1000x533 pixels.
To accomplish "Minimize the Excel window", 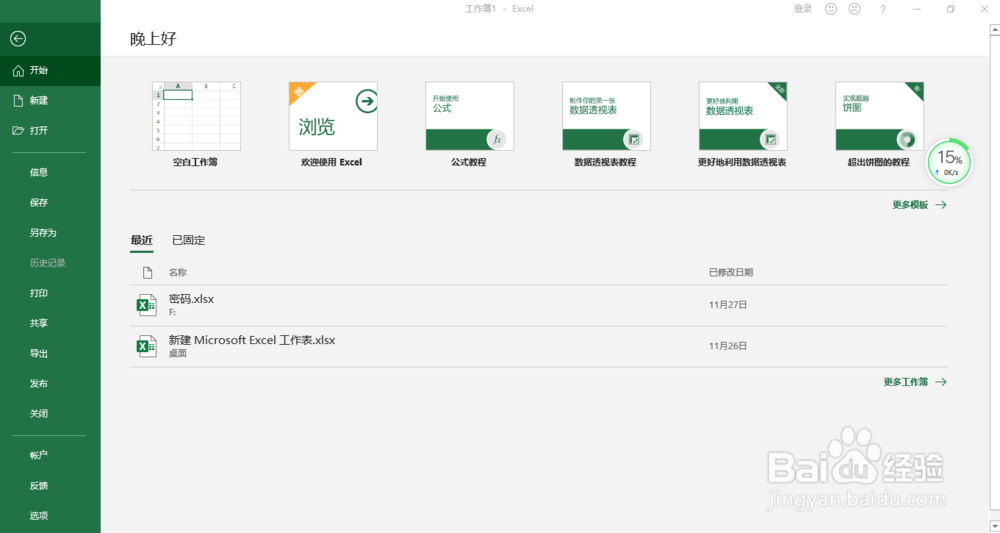I will point(917,9).
